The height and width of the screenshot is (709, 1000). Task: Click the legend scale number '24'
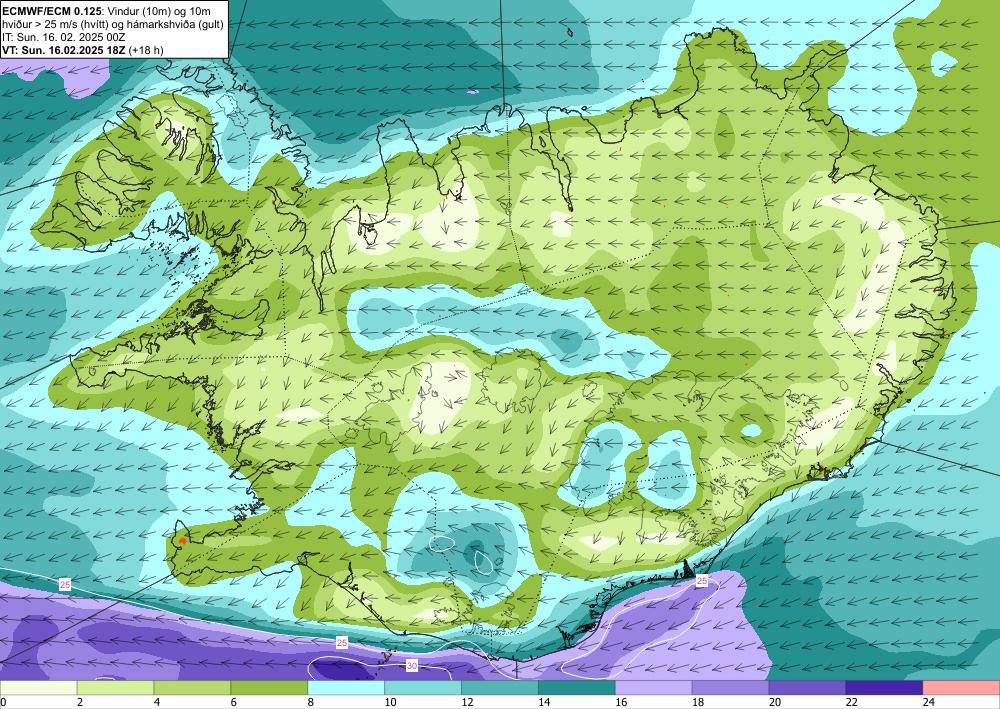(928, 702)
